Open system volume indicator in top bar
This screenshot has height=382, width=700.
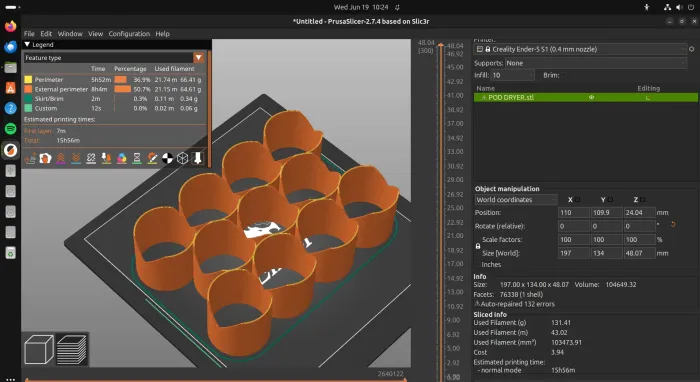[x=679, y=7]
